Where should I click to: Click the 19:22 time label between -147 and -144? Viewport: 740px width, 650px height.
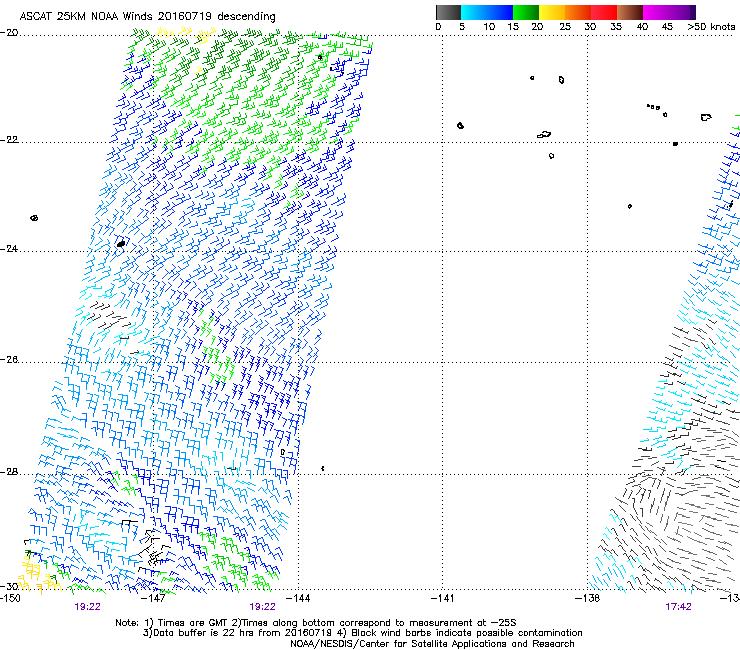[262, 607]
